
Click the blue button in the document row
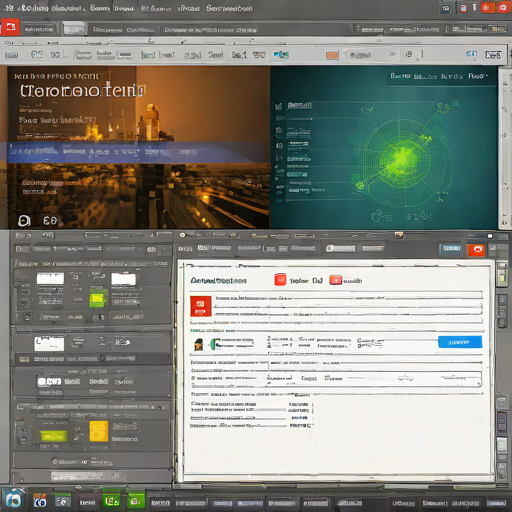click(460, 342)
